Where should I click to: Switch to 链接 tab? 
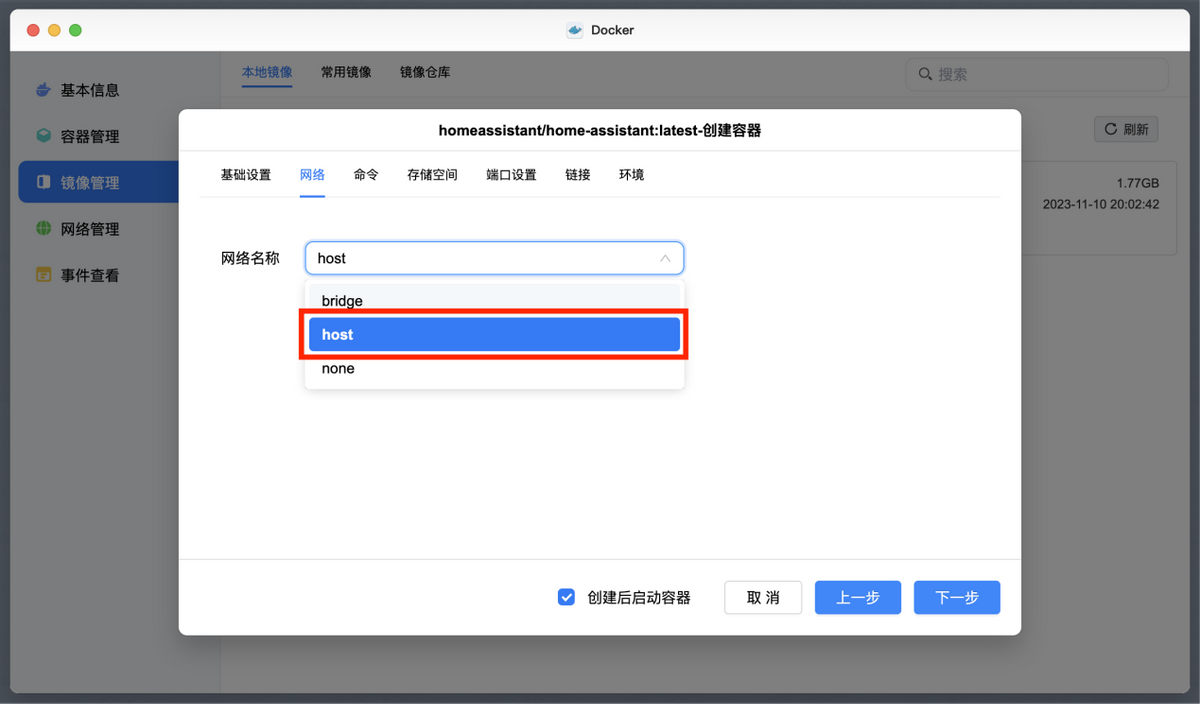click(x=578, y=175)
